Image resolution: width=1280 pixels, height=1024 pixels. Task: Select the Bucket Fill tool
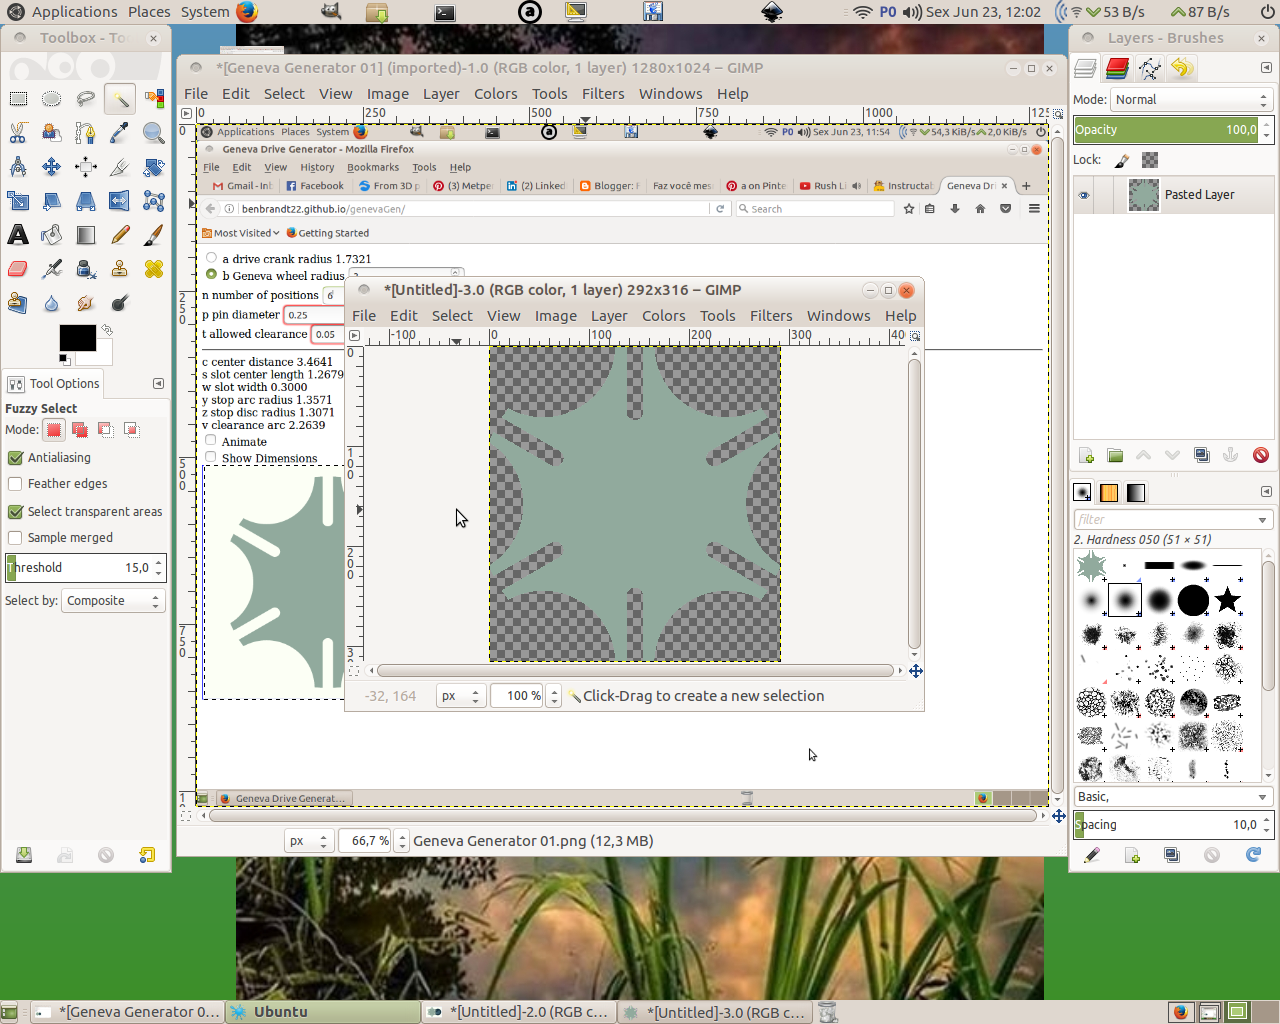pyautogui.click(x=52, y=235)
